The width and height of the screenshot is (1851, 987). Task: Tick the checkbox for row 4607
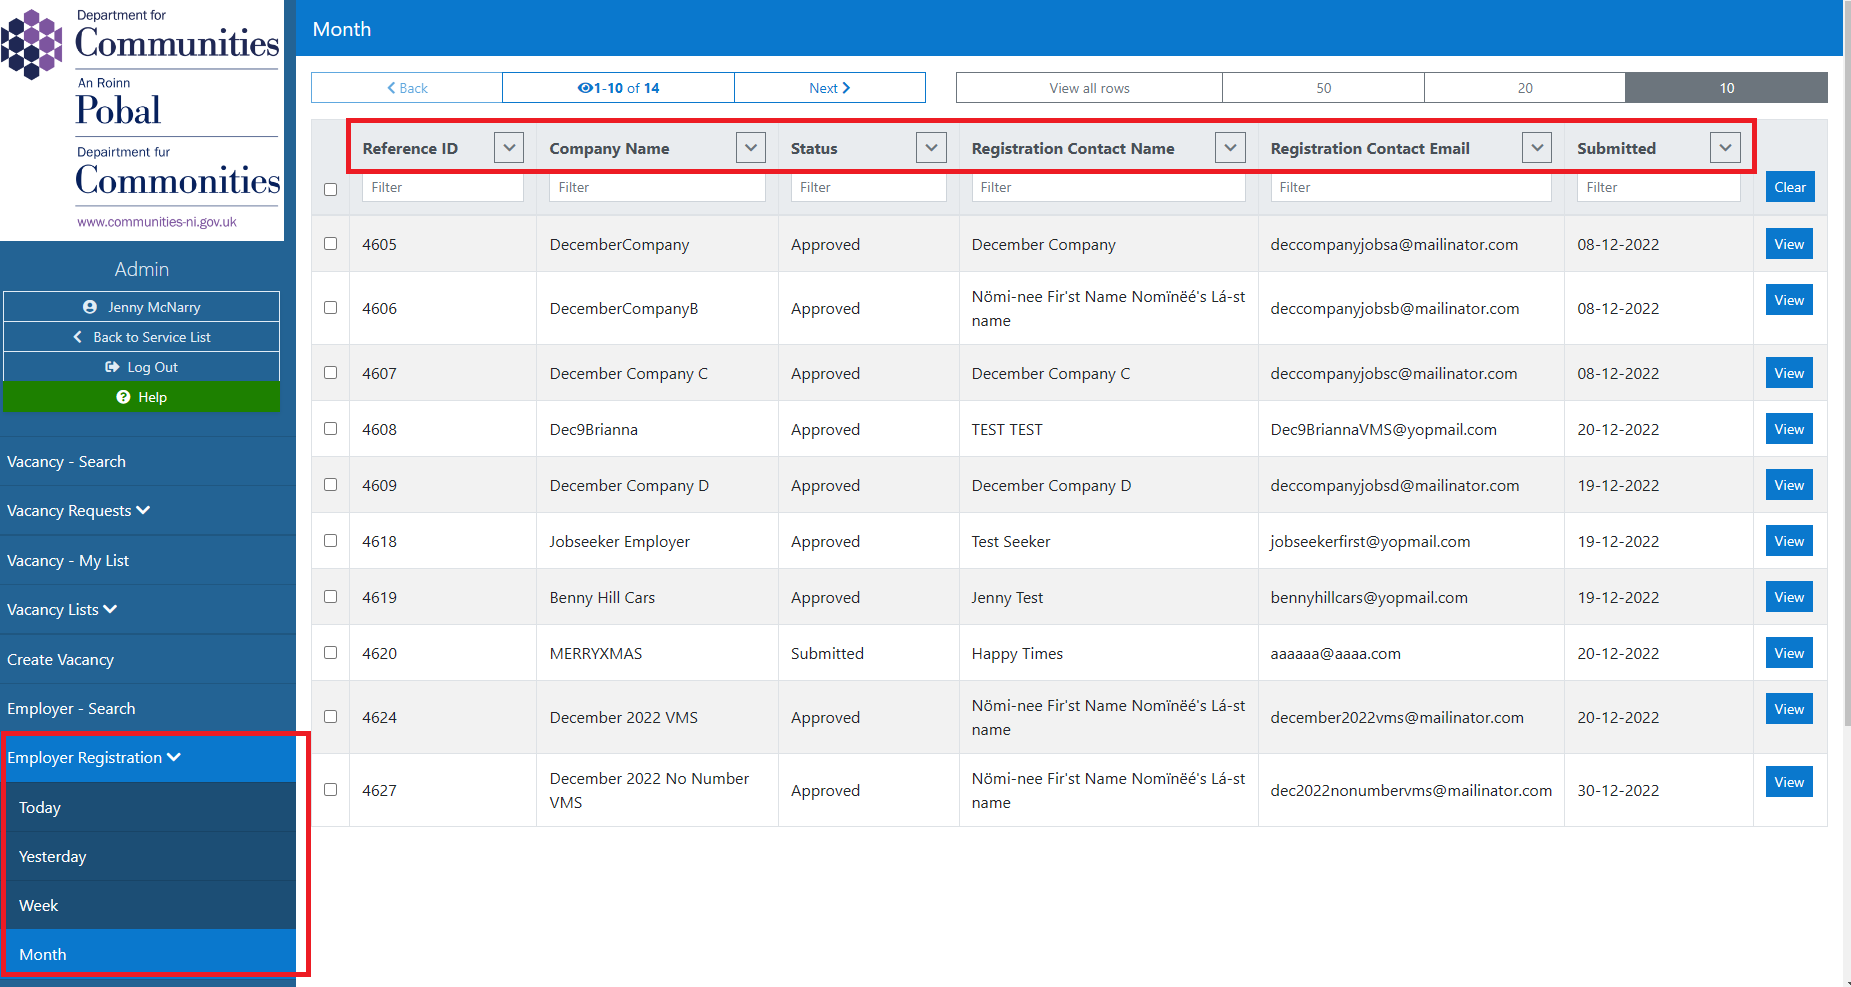point(330,372)
